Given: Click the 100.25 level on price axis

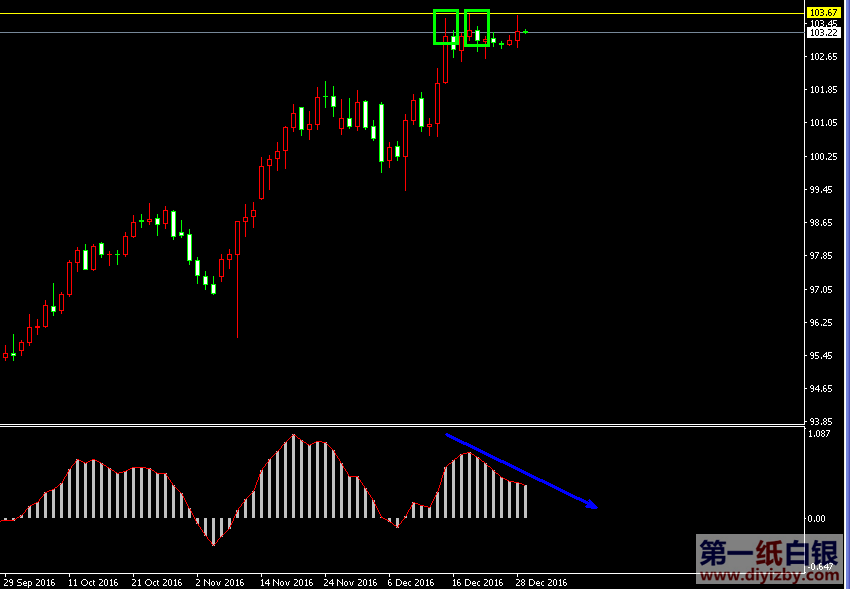Looking at the screenshot, I should (822, 156).
